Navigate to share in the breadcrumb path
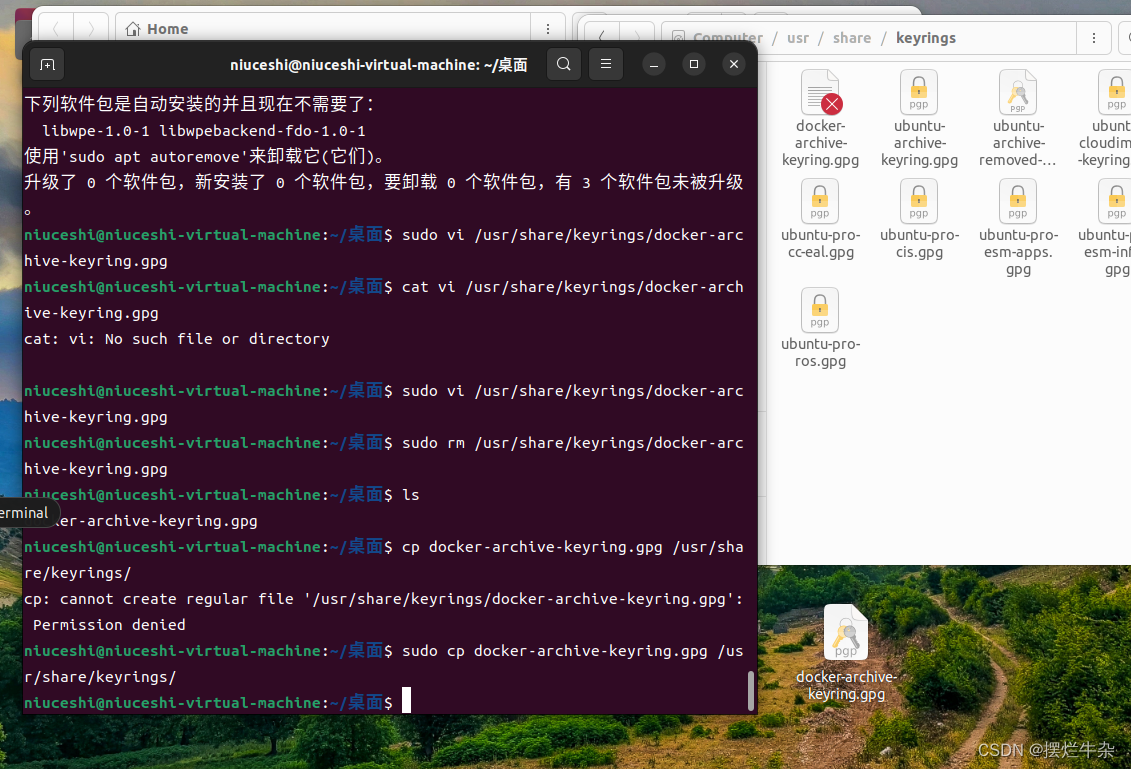The height and width of the screenshot is (769, 1131). click(851, 37)
